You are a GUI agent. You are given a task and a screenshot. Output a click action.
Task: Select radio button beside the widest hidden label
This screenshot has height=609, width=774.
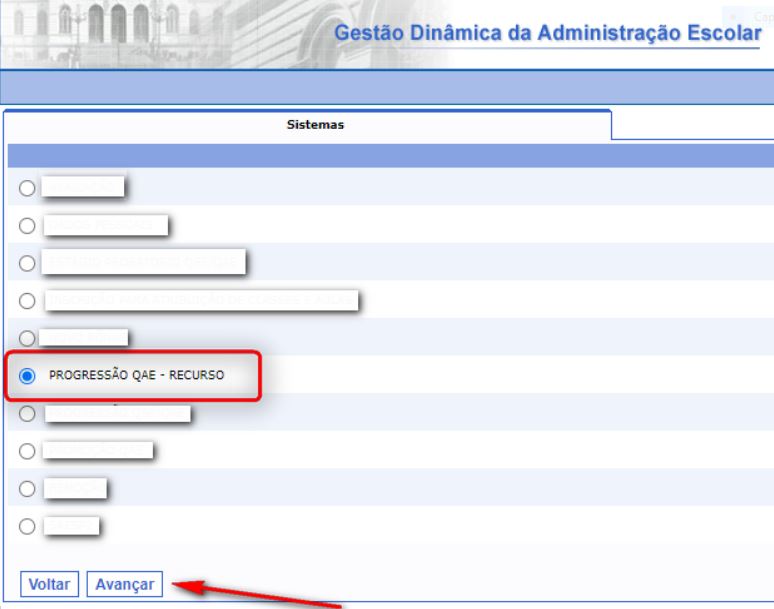click(27, 301)
